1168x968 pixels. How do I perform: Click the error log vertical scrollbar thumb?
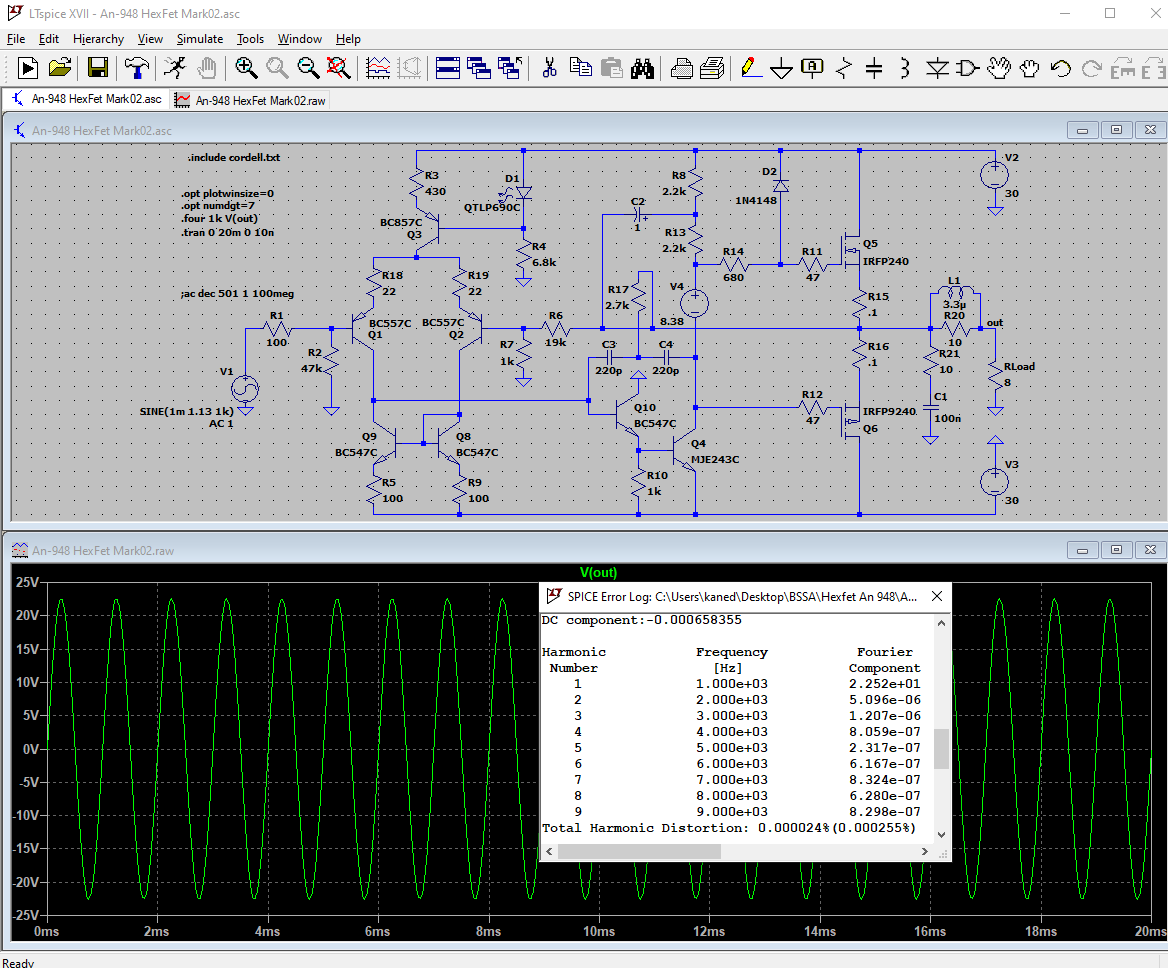click(x=941, y=748)
